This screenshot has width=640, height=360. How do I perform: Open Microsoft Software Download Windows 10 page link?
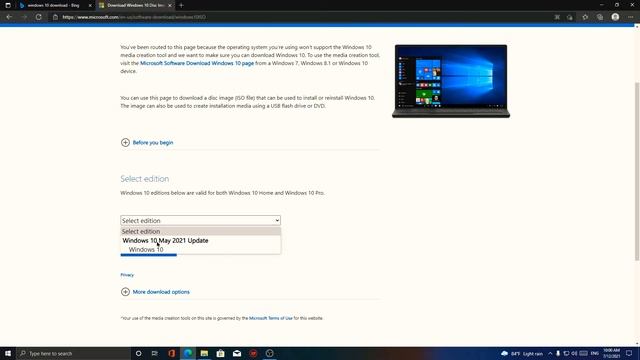(x=197, y=63)
